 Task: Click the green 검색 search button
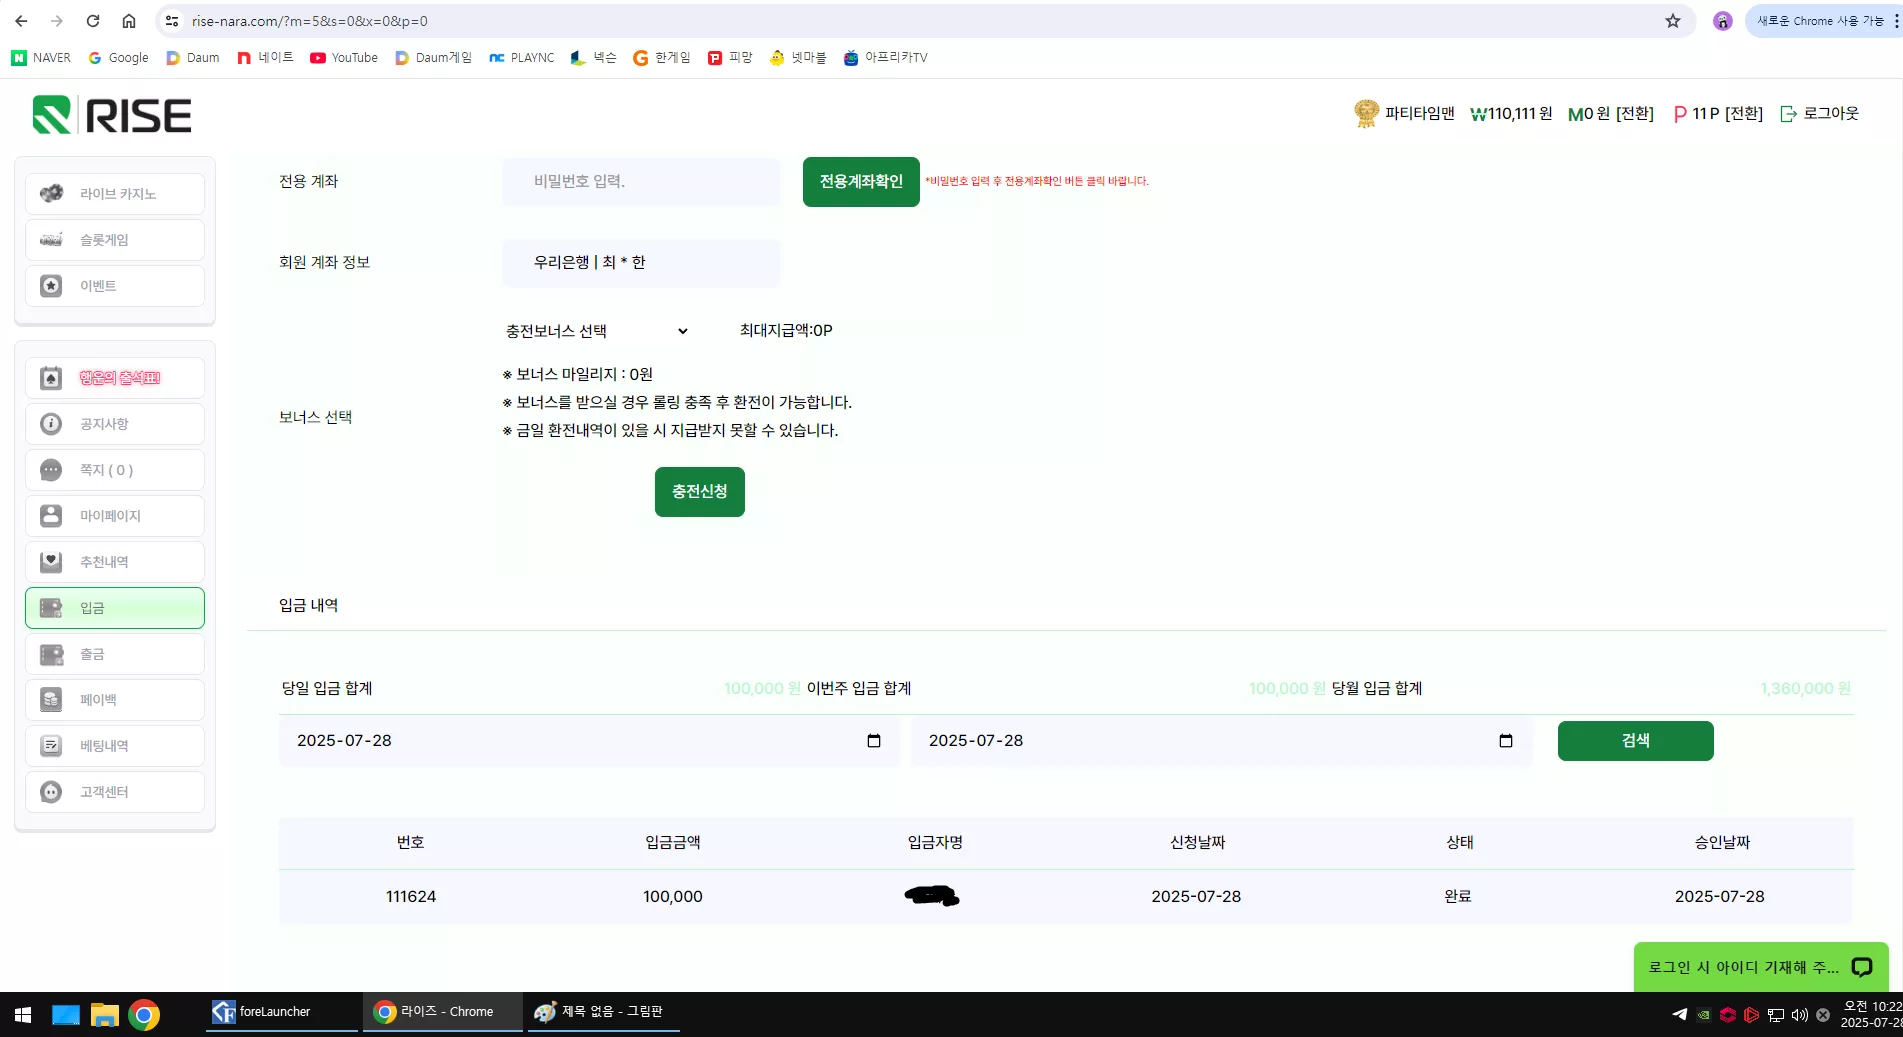click(1636, 741)
